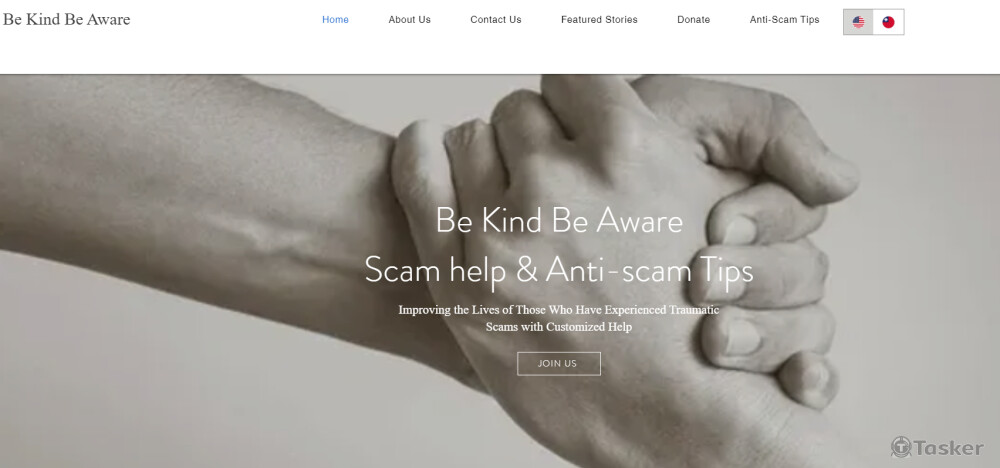The width and height of the screenshot is (1000, 468).
Task: Select the Be Kind Be Aware hero heading
Action: point(559,221)
